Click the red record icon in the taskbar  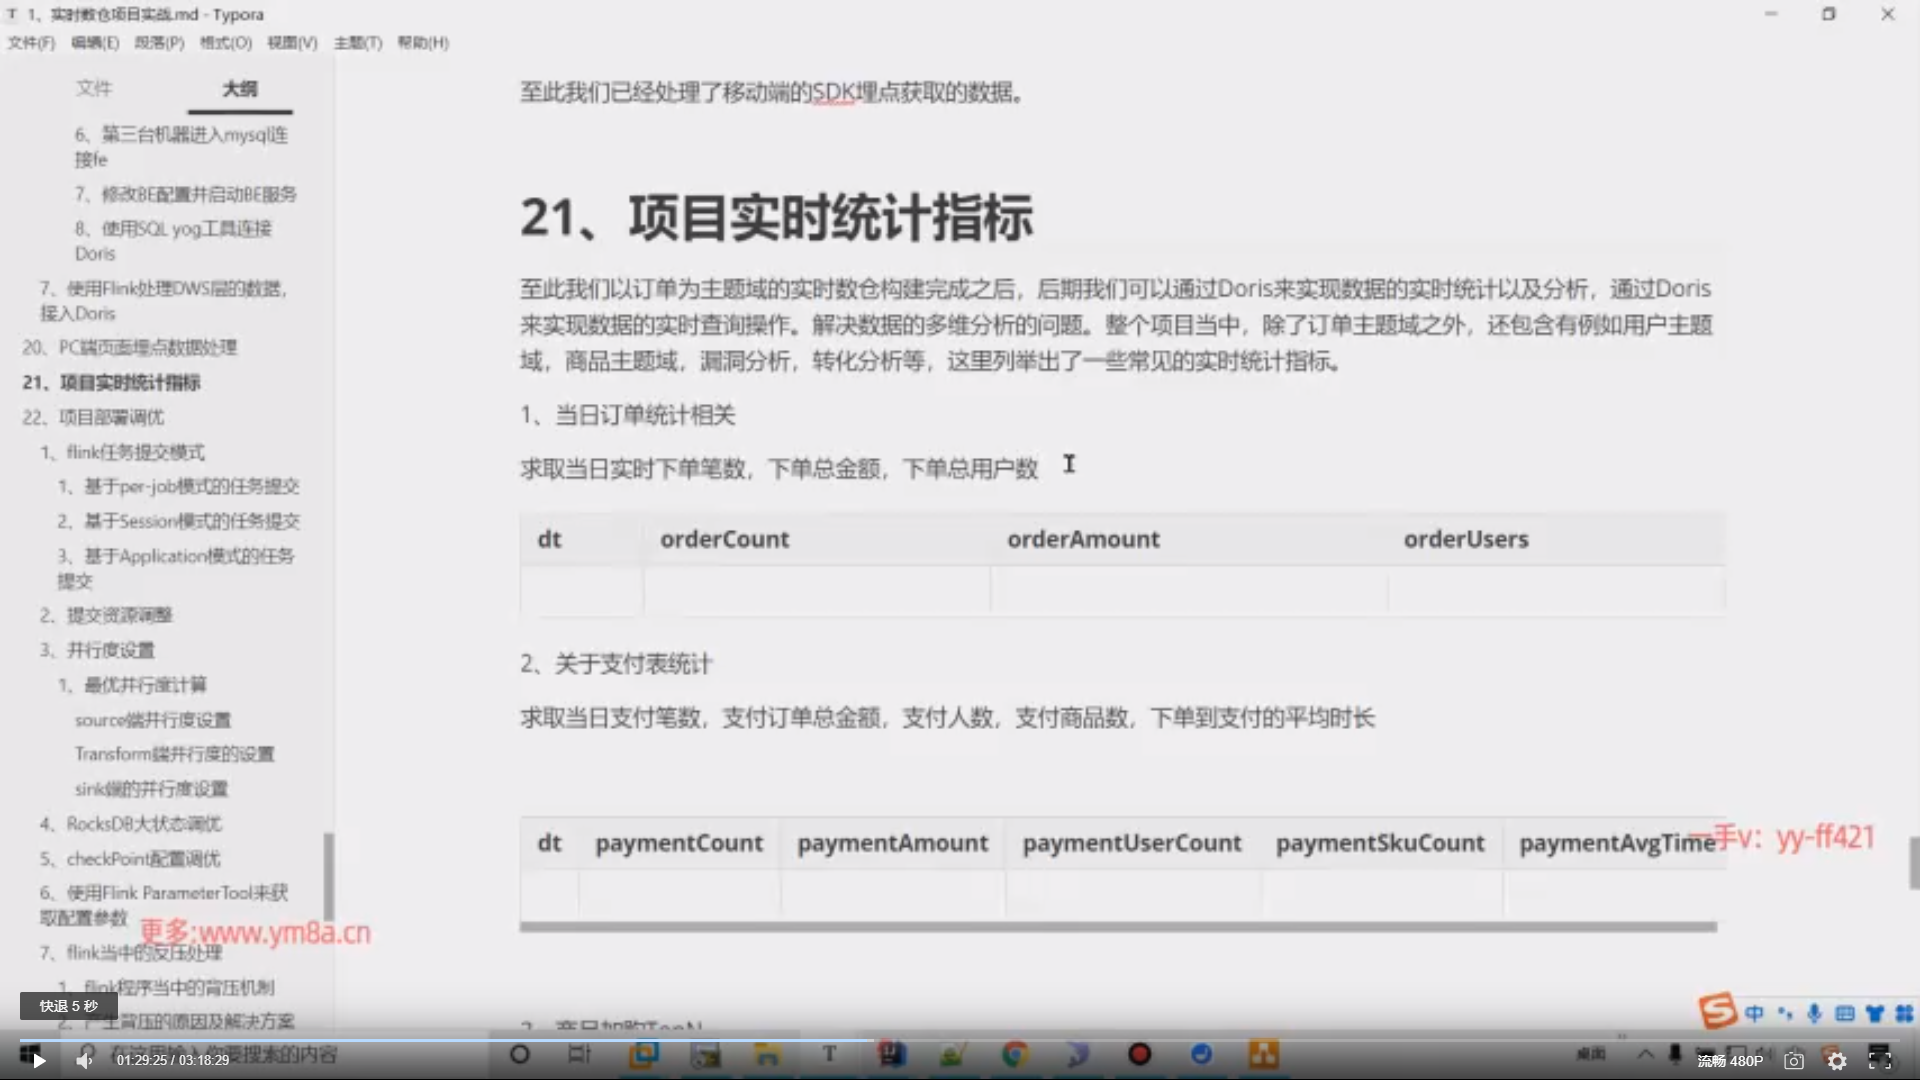[x=1139, y=1054]
